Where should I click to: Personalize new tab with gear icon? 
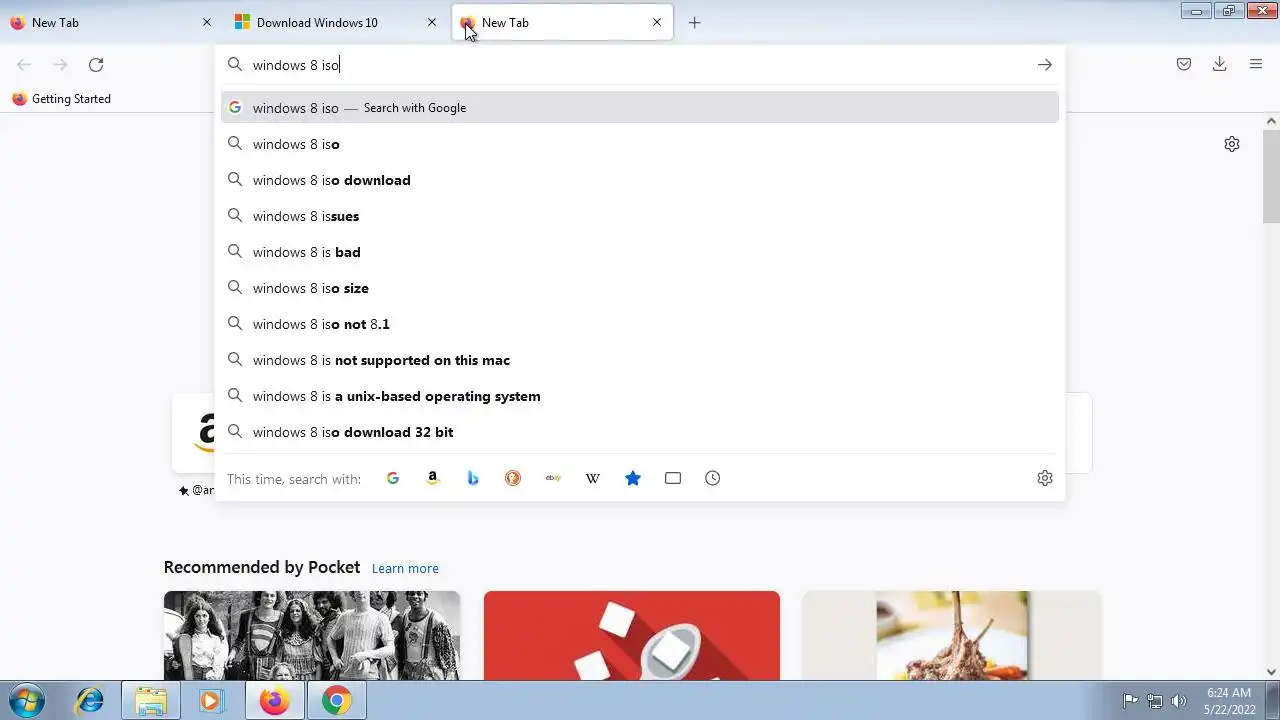1232,144
